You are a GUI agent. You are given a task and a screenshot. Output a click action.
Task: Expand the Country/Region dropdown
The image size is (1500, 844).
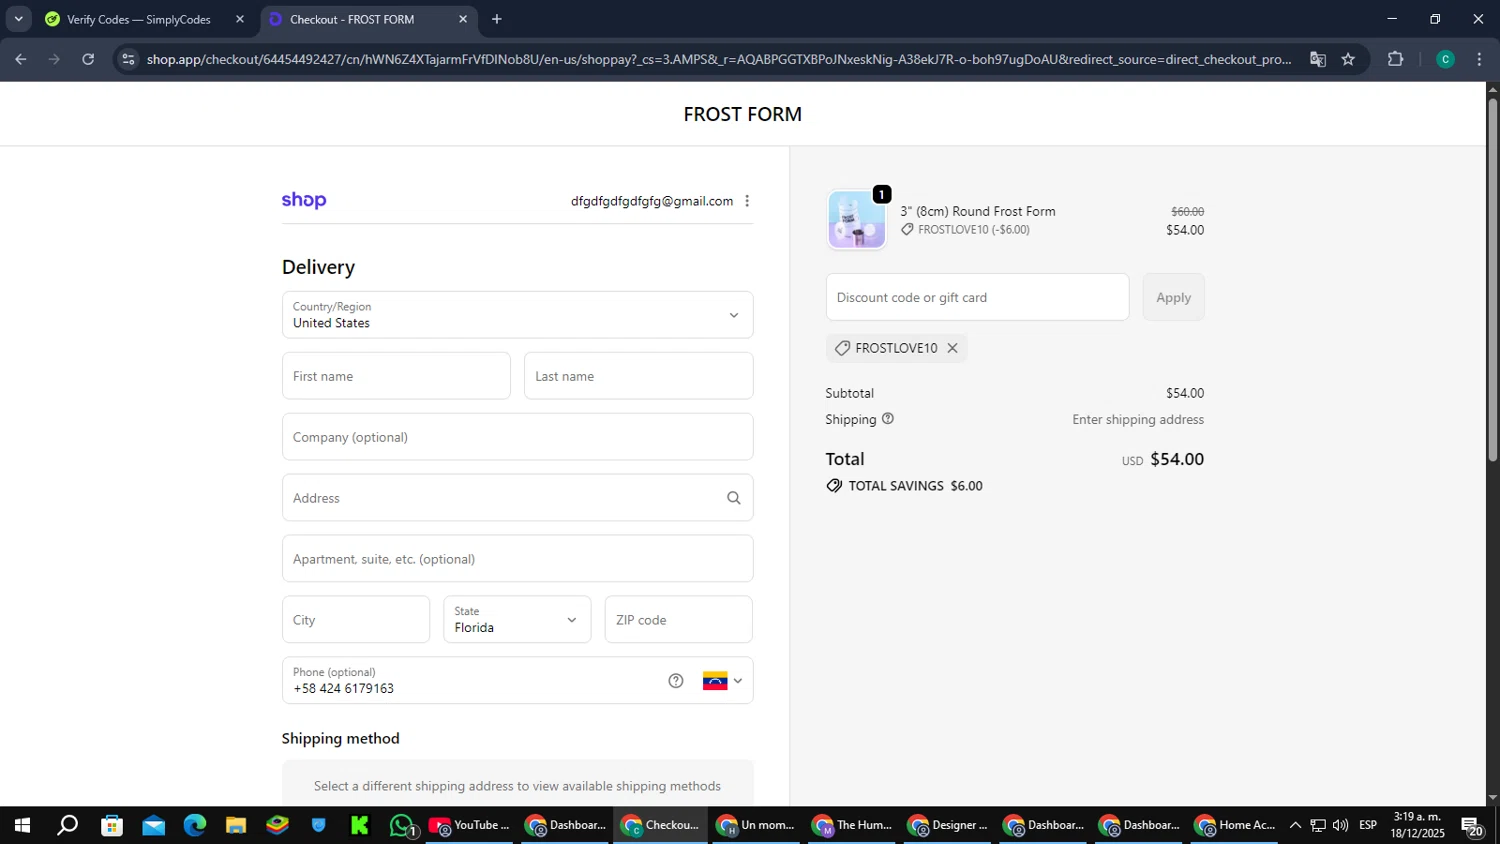pos(517,315)
